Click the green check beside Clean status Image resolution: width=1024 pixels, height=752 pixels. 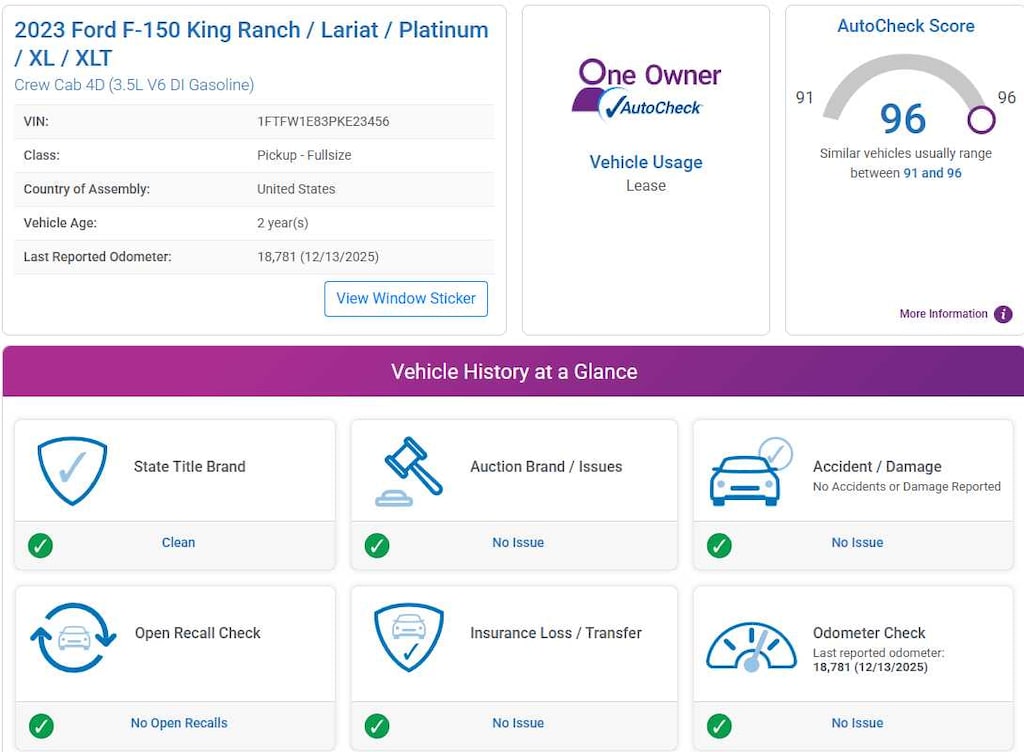41,545
